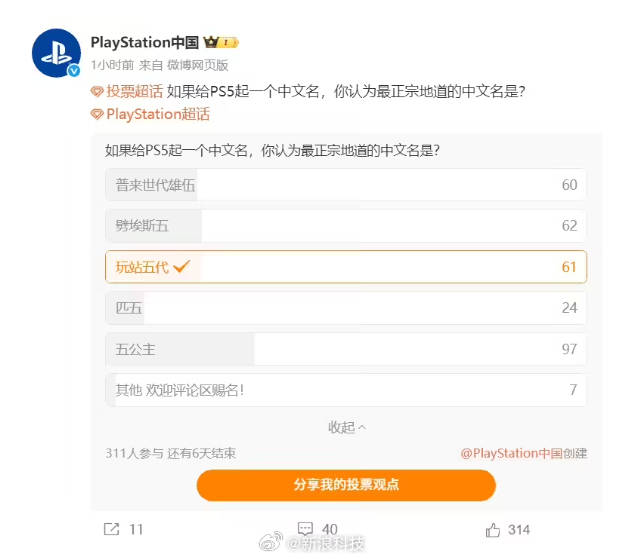This screenshot has width=628, height=559.
Task: Click the 投票超话 diamond topic icon
Action: (x=97, y=92)
